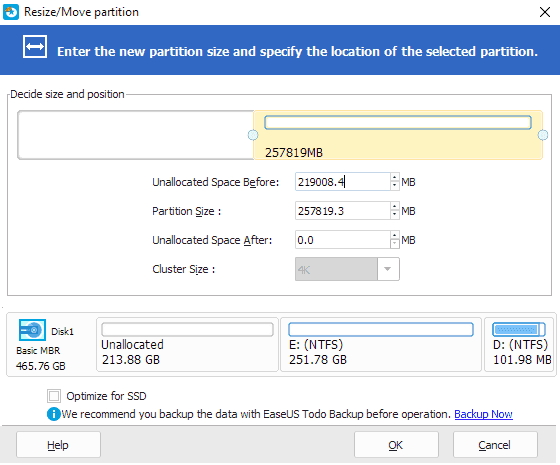The width and height of the screenshot is (560, 465).
Task: Click the EaseUS app icon in title bar
Action: click(x=11, y=12)
